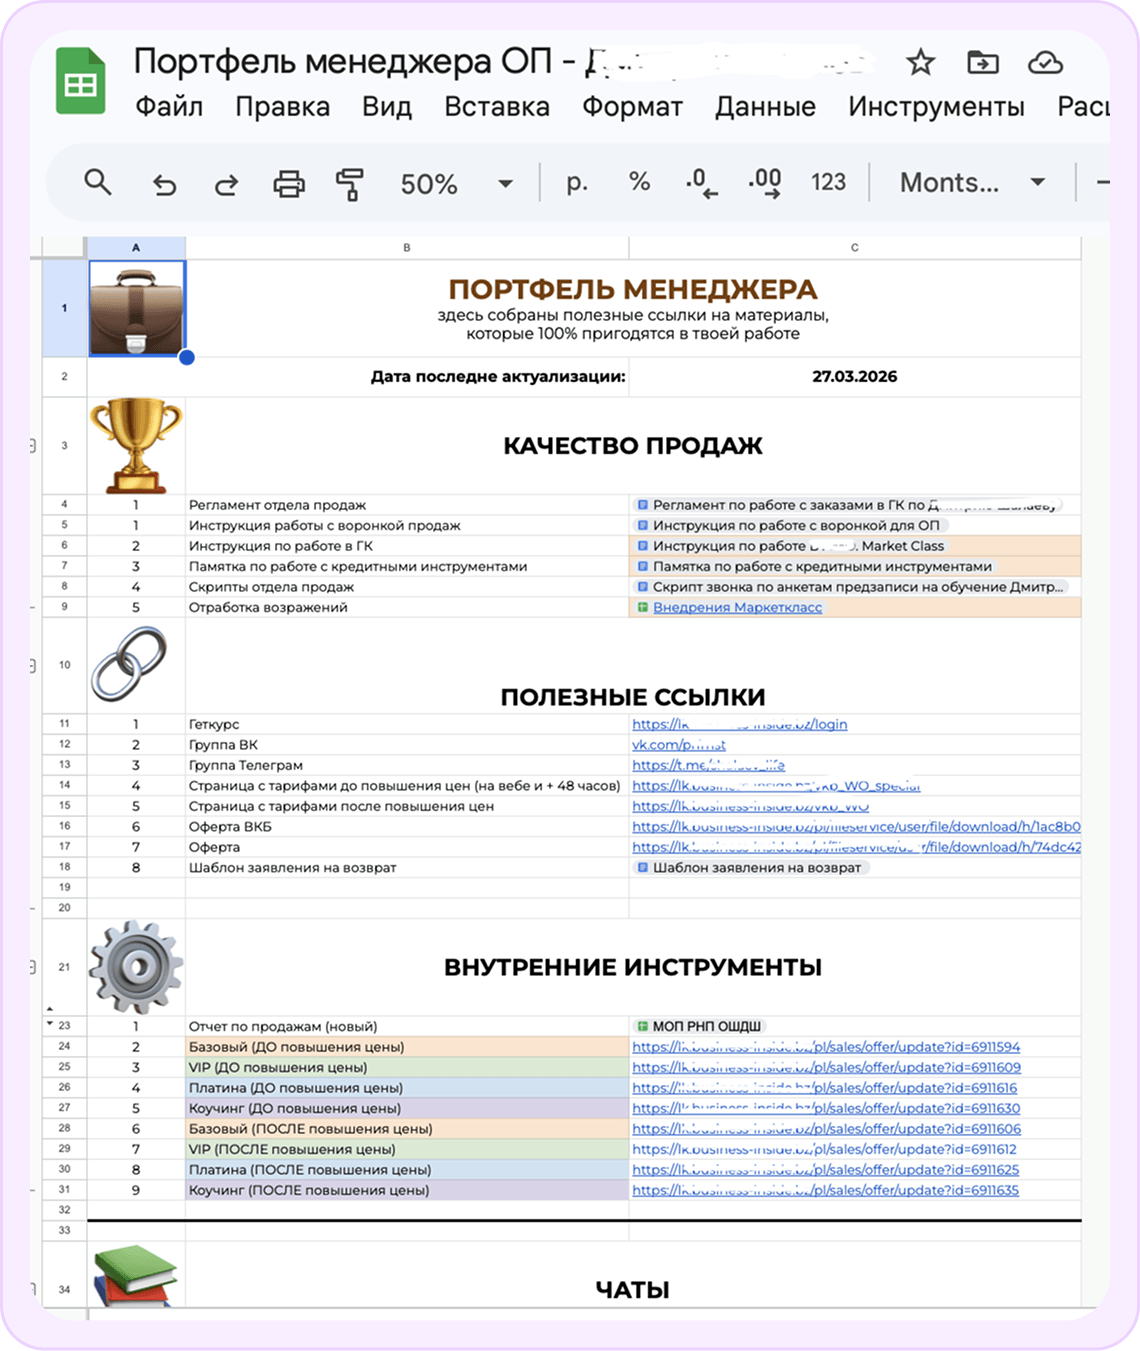This screenshot has width=1140, height=1351.
Task: Open Базовый (ДО) offer link id=6911594
Action: click(826, 1047)
